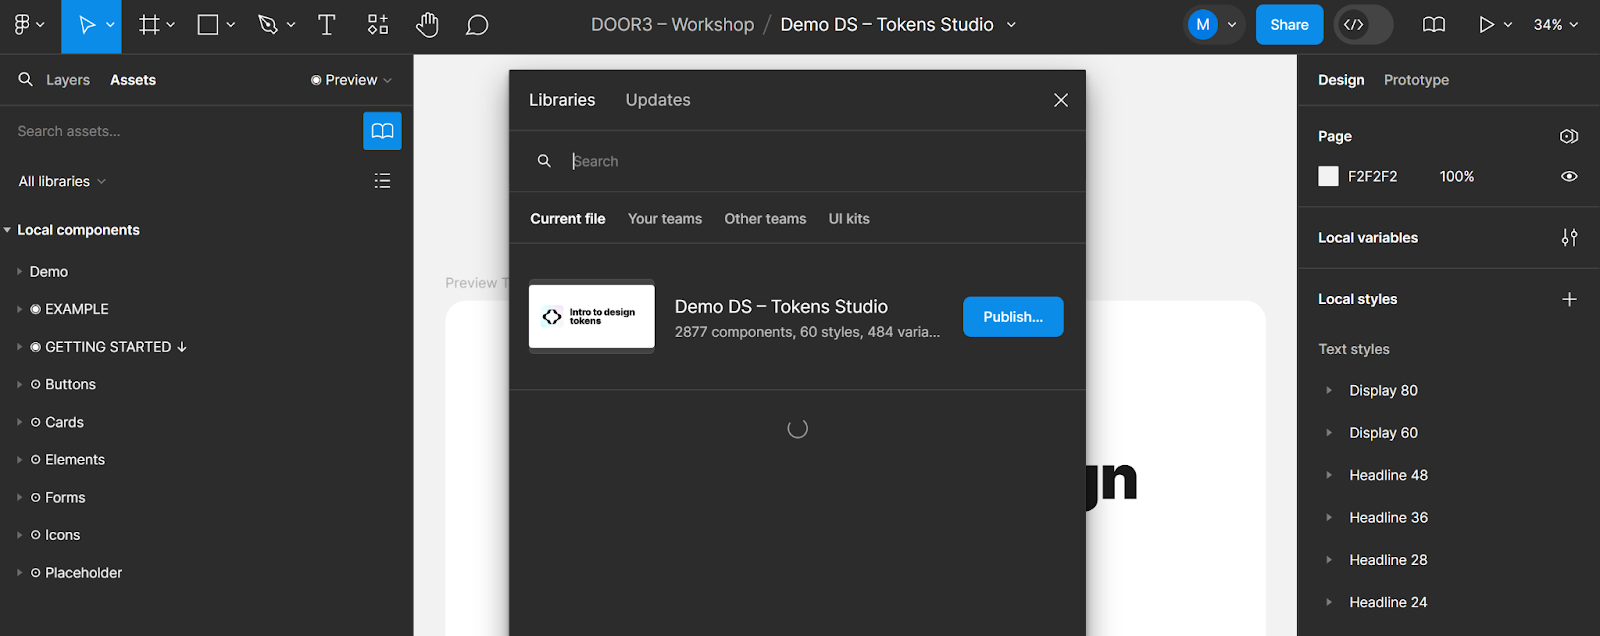Open the Figma main menu icon
The width and height of the screenshot is (1600, 636).
22,25
